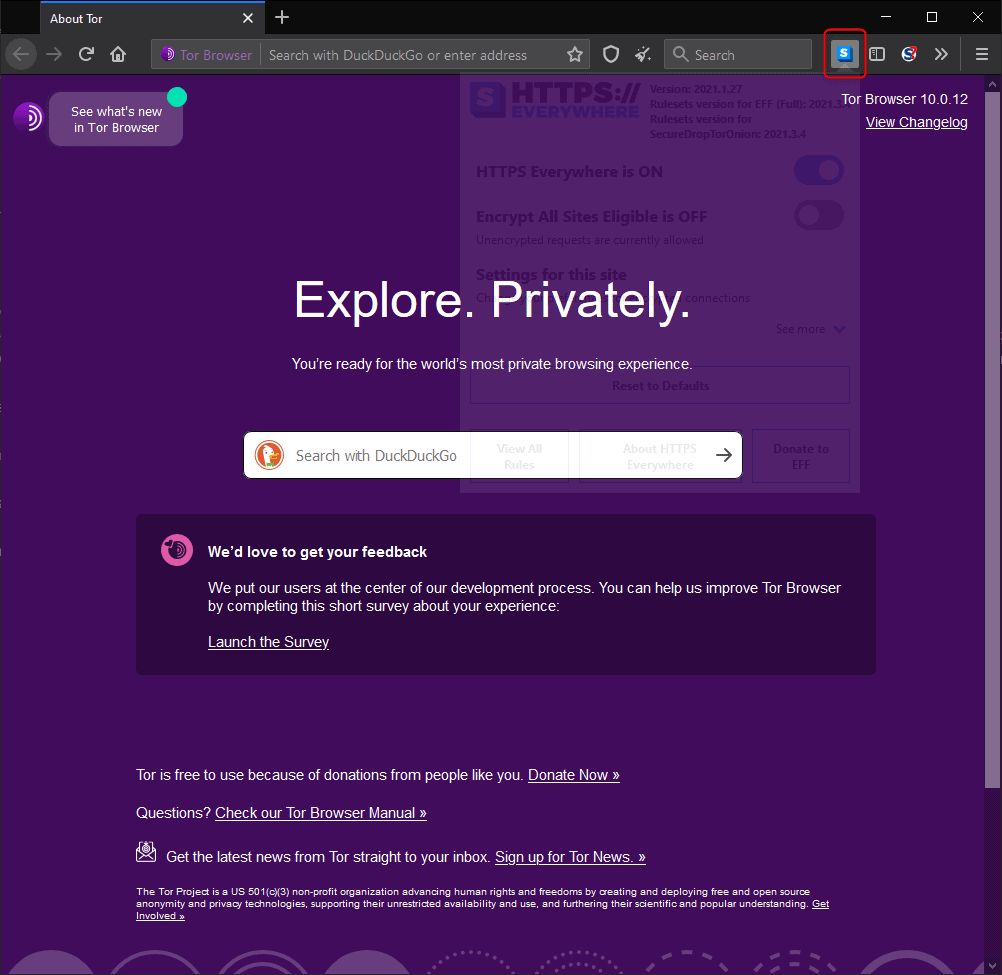Go back with the back arrow button
The width and height of the screenshot is (1002, 975).
[x=21, y=54]
